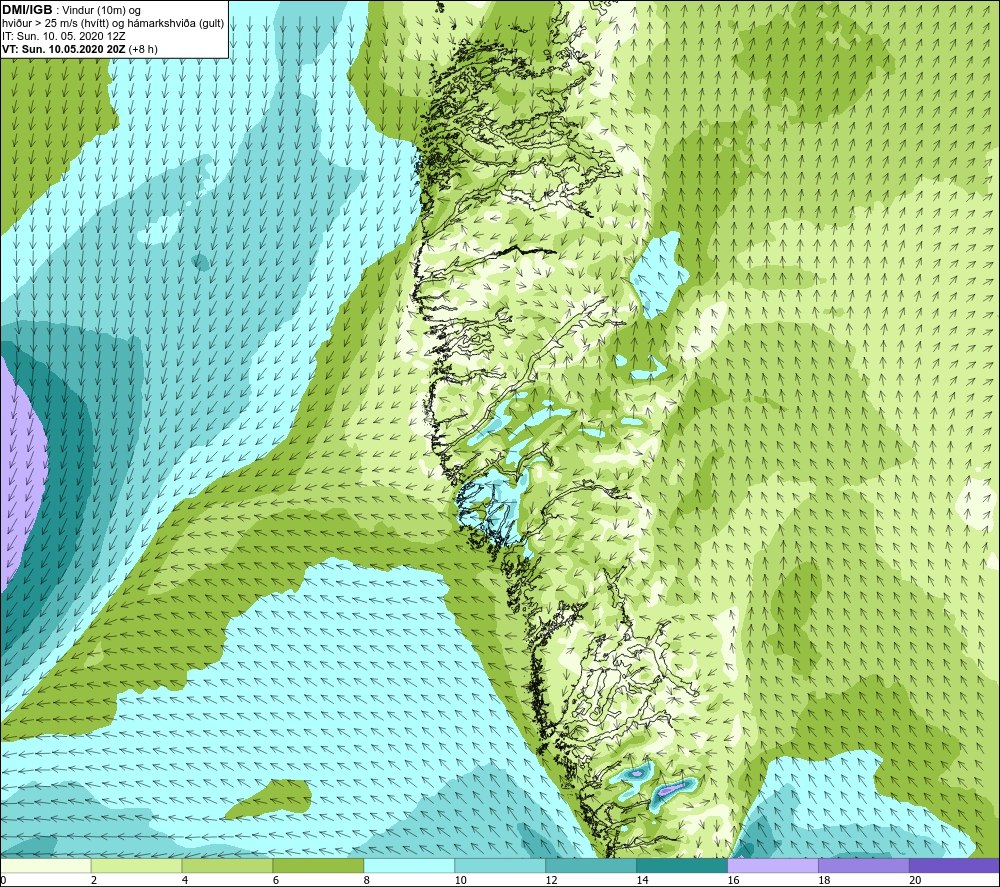Click the 'DMI/IGB' title text
This screenshot has width=1000, height=887.
27,10
